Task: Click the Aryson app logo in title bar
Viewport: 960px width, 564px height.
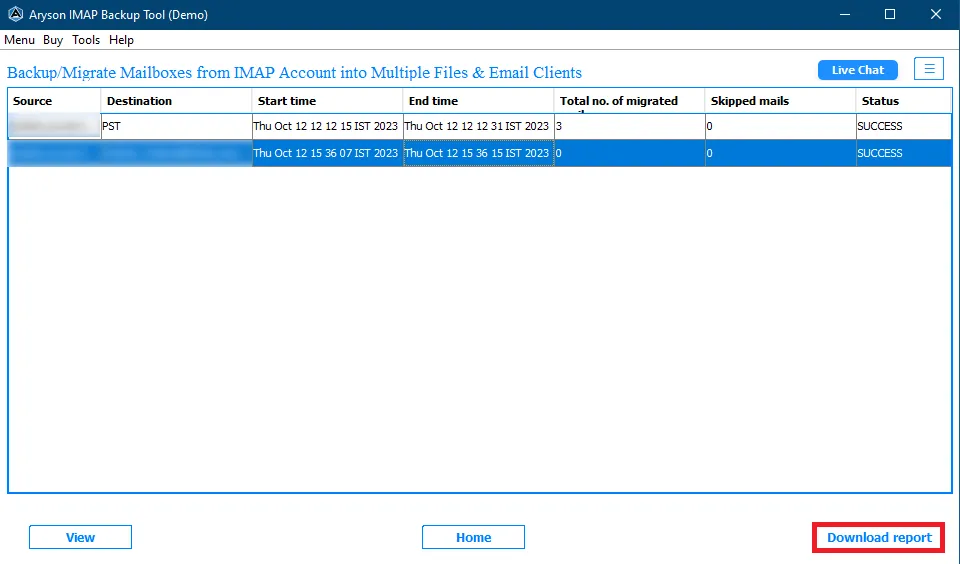Action: tap(15, 14)
